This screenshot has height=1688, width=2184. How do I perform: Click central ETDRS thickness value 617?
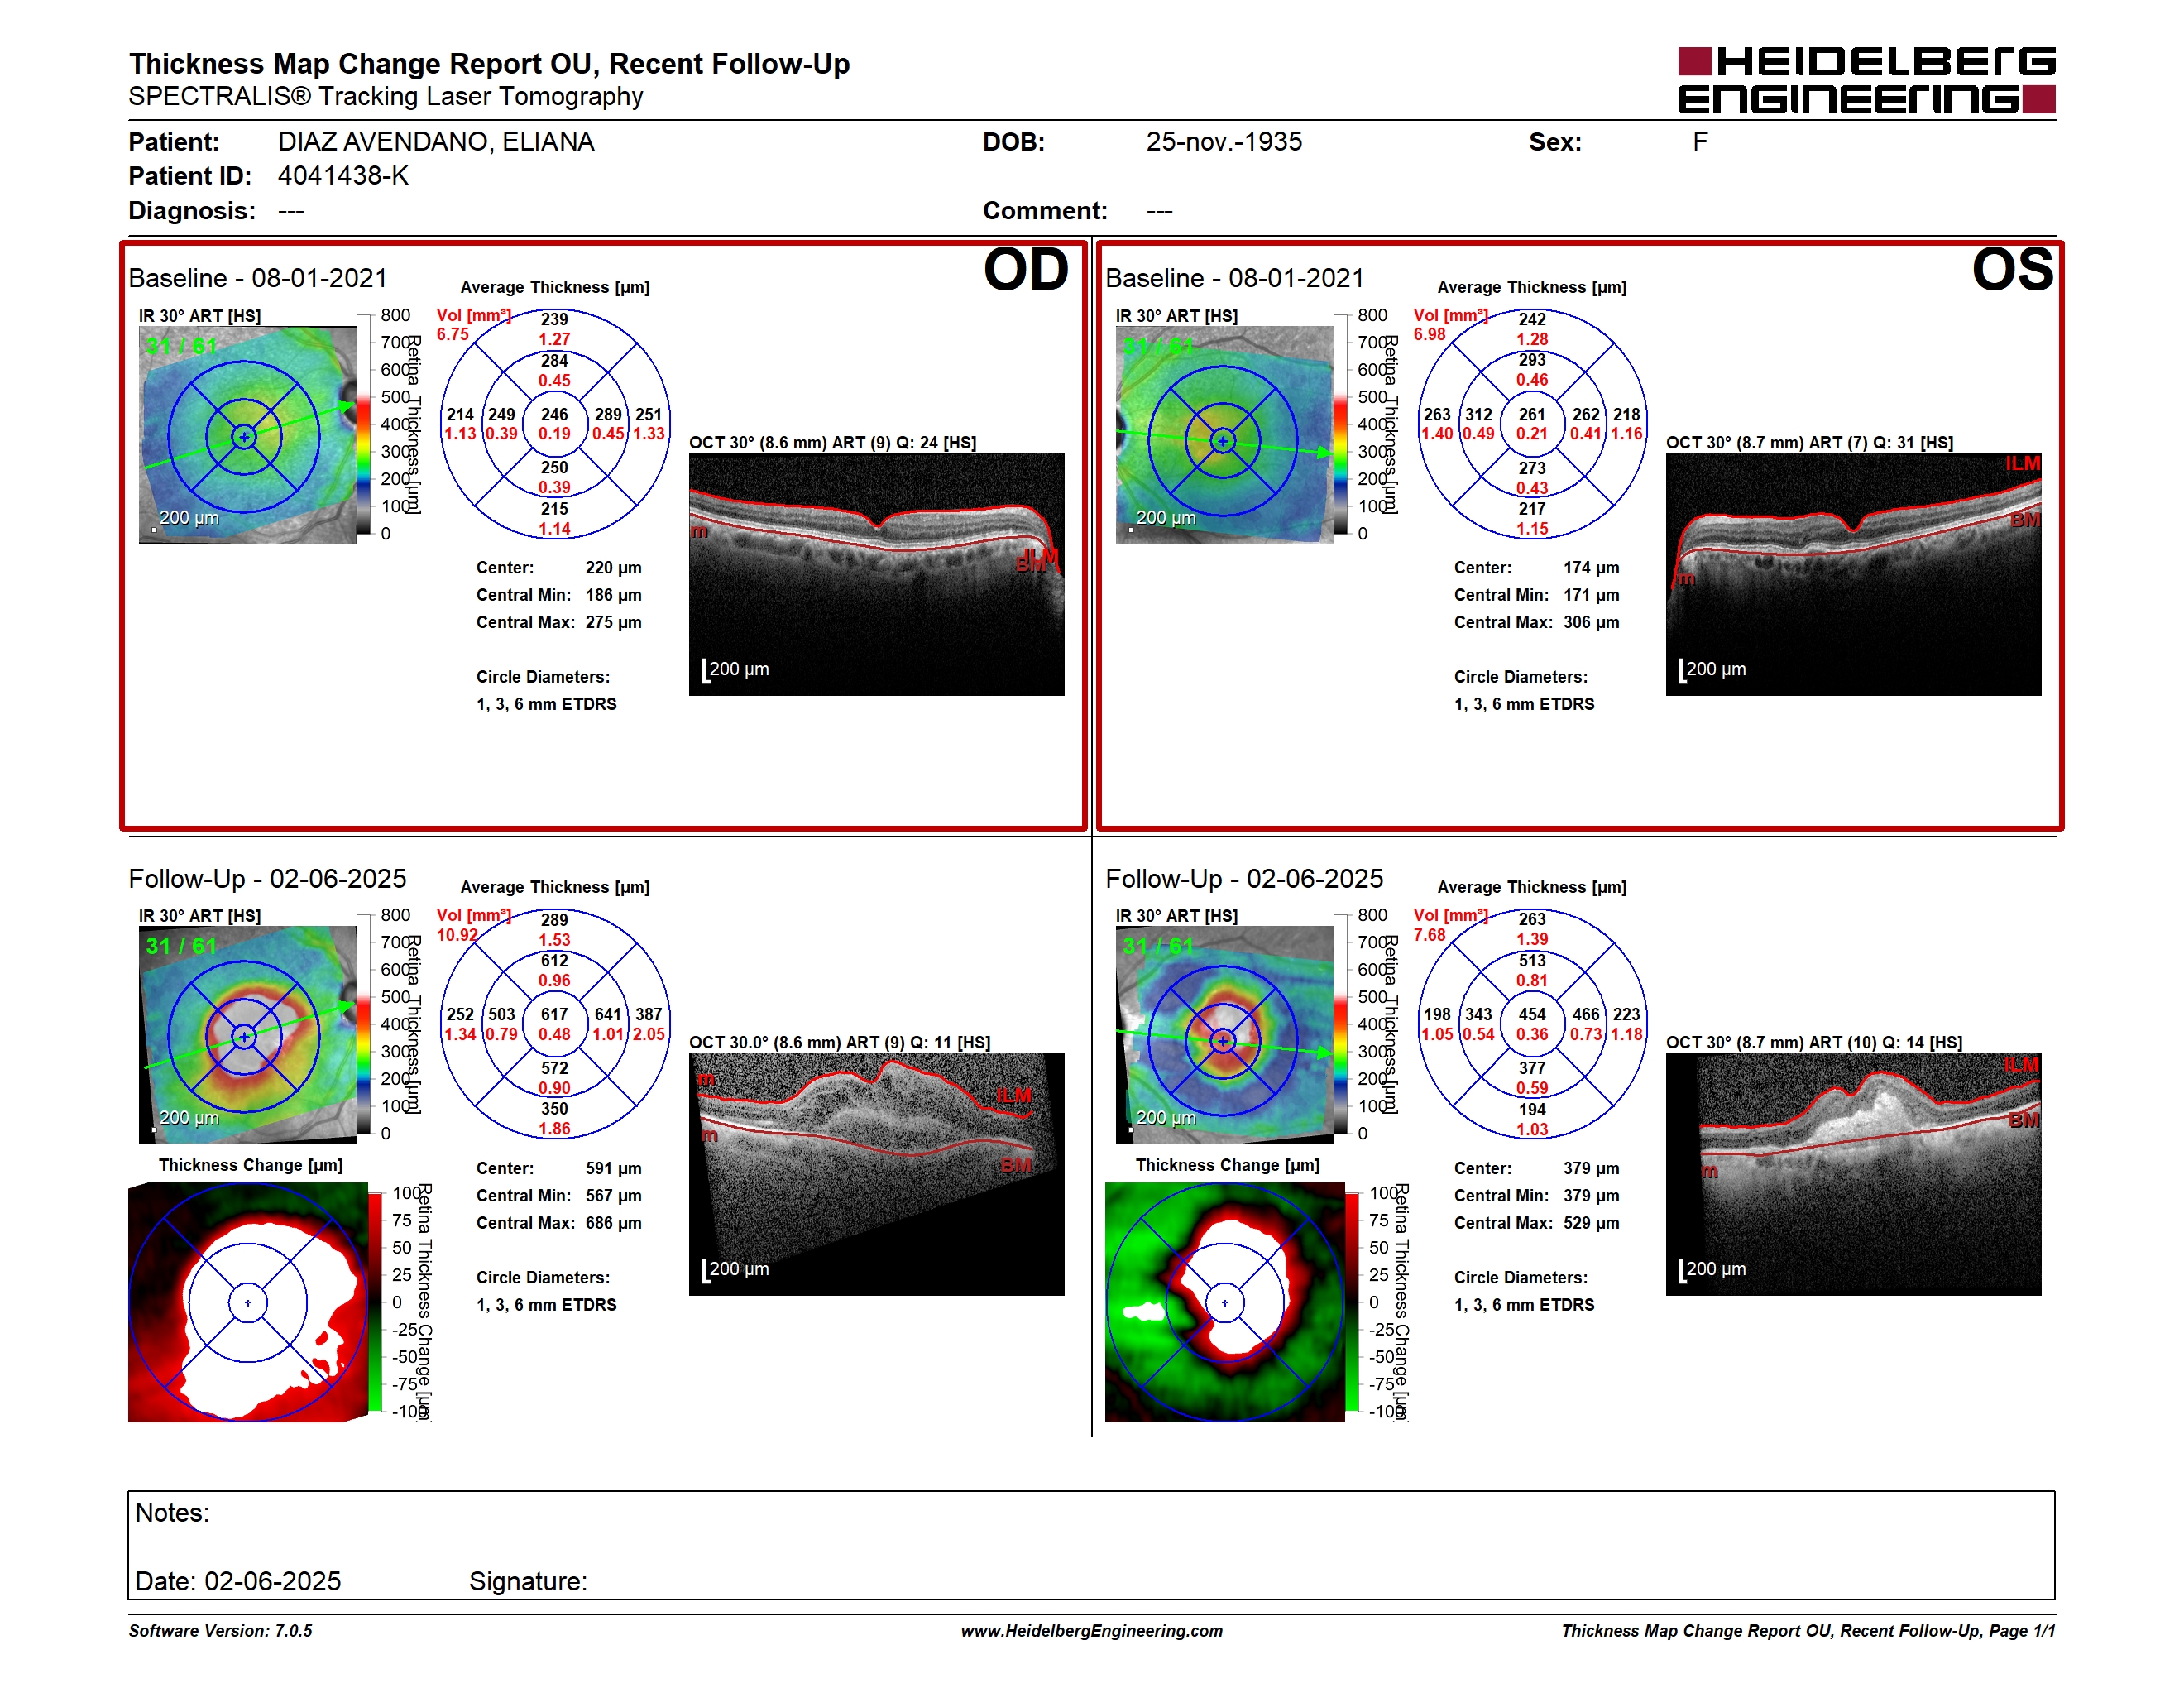[555, 1014]
